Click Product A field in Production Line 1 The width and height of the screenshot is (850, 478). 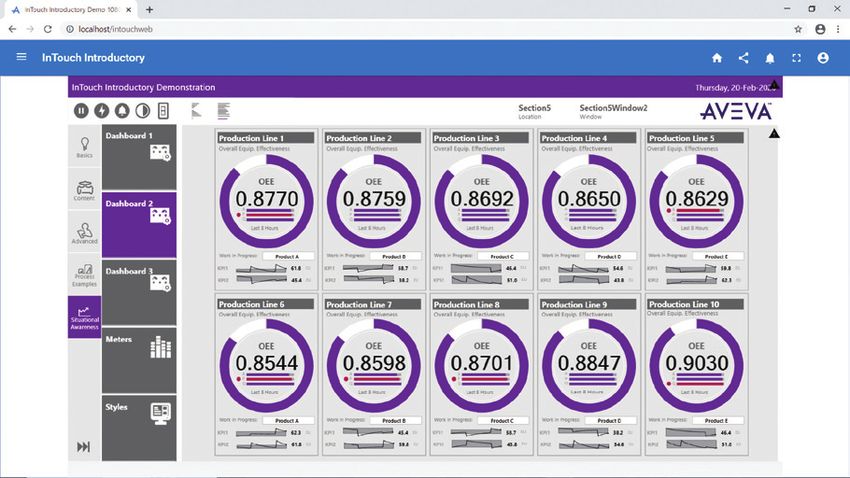click(x=288, y=256)
